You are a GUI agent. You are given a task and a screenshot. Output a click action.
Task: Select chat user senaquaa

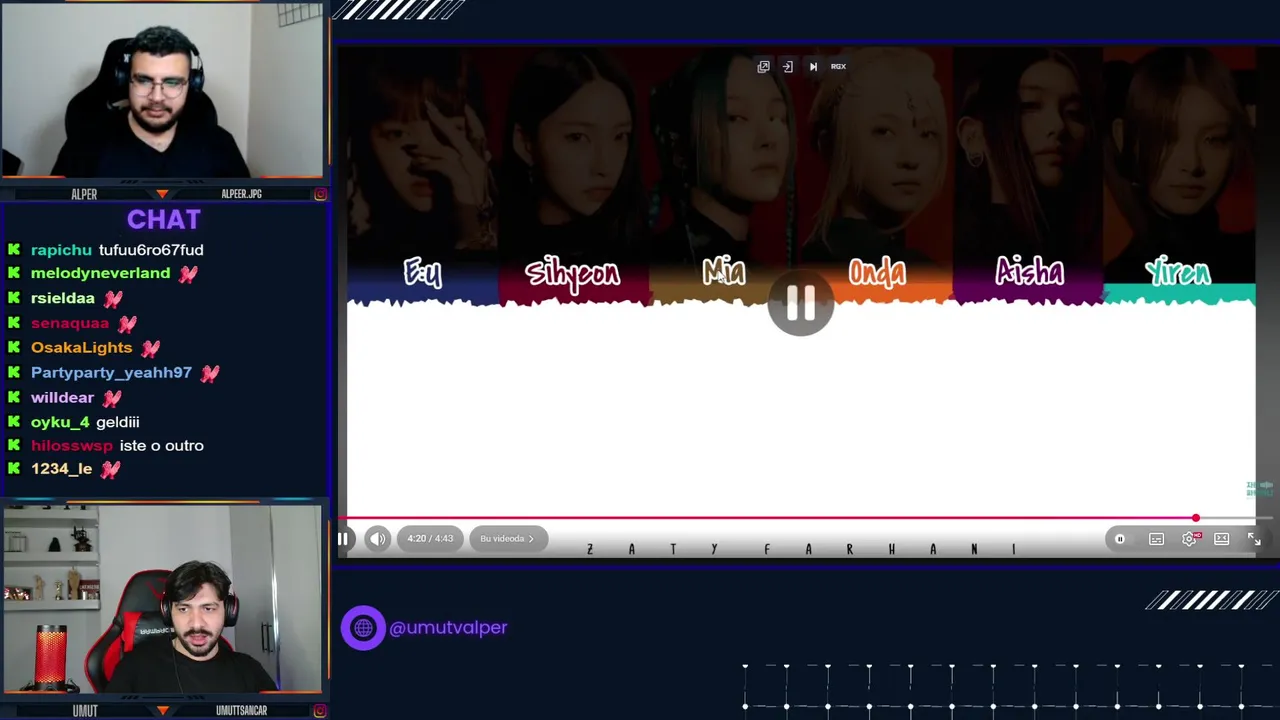click(x=69, y=323)
